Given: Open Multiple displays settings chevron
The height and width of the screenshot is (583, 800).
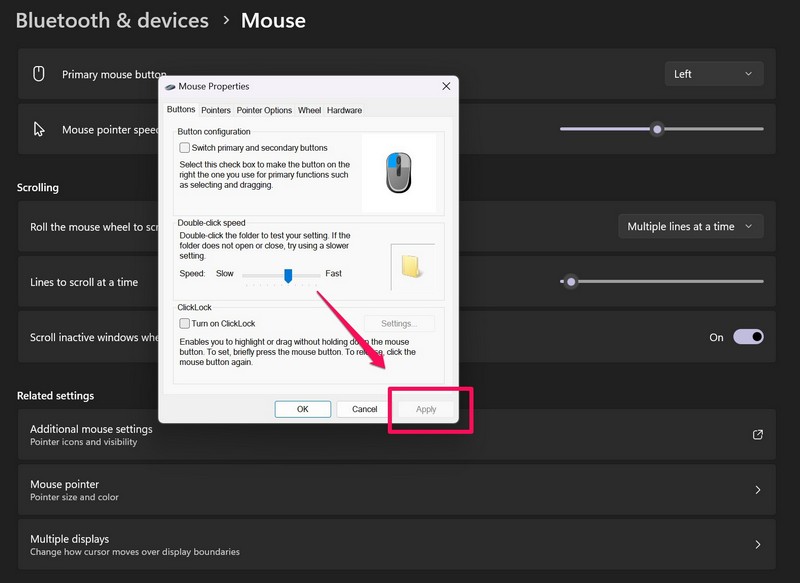Looking at the screenshot, I should coord(757,545).
